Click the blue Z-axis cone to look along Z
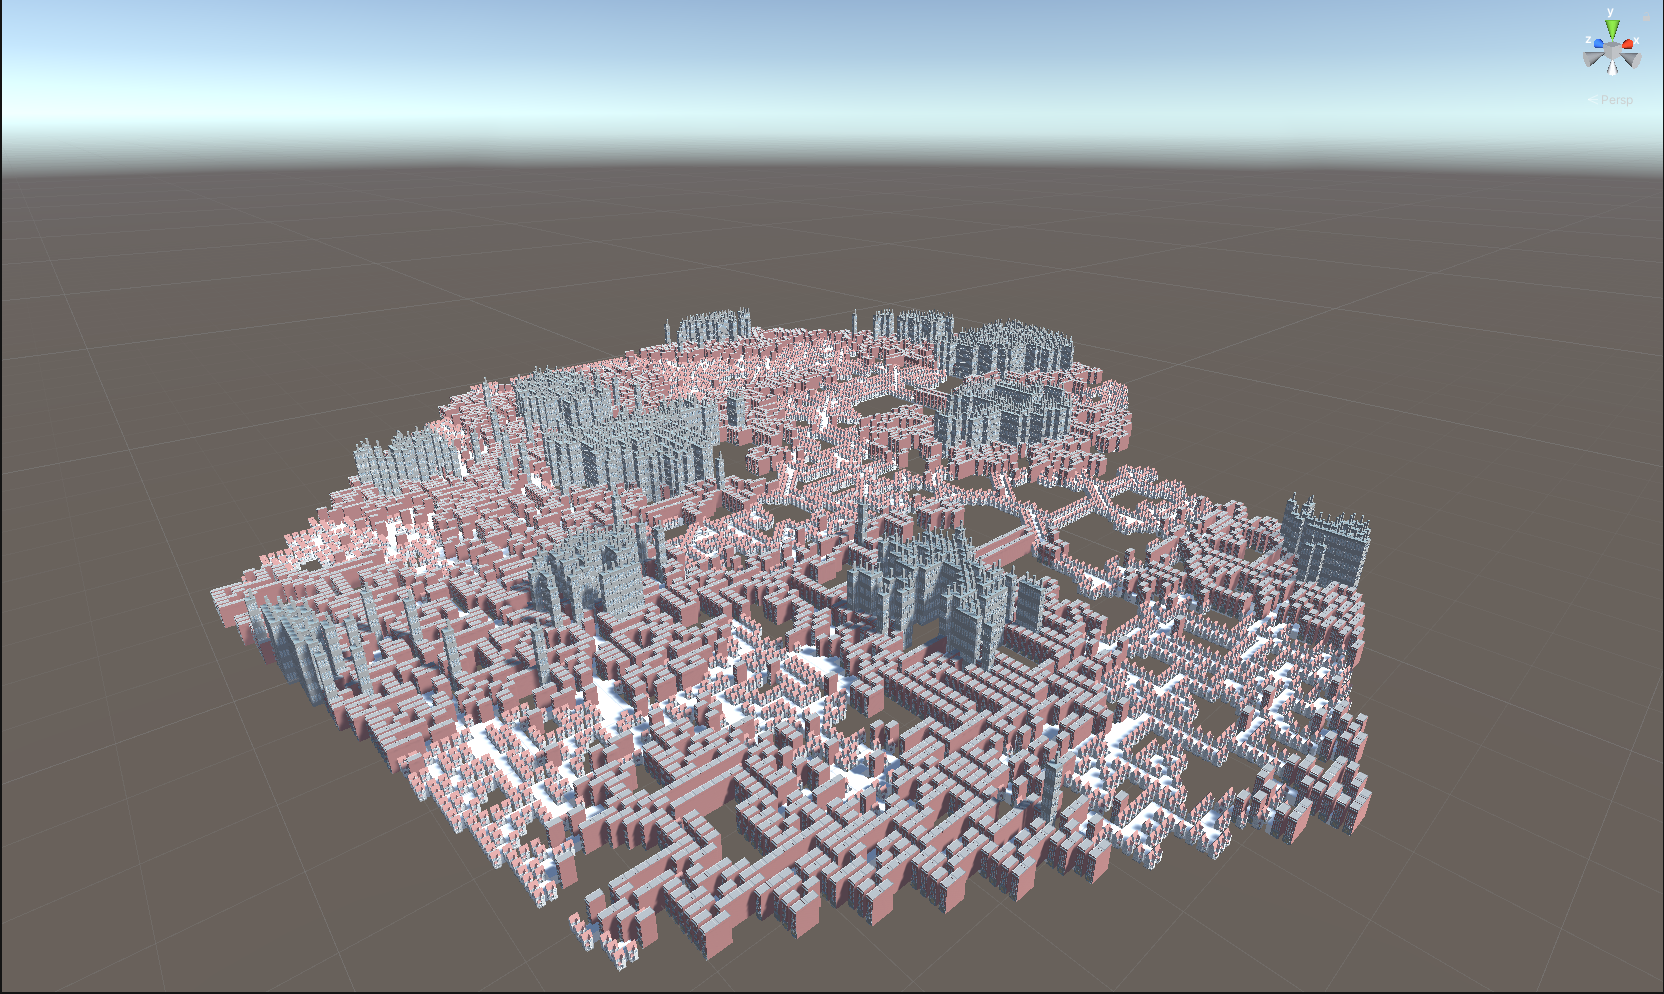 coord(1599,44)
